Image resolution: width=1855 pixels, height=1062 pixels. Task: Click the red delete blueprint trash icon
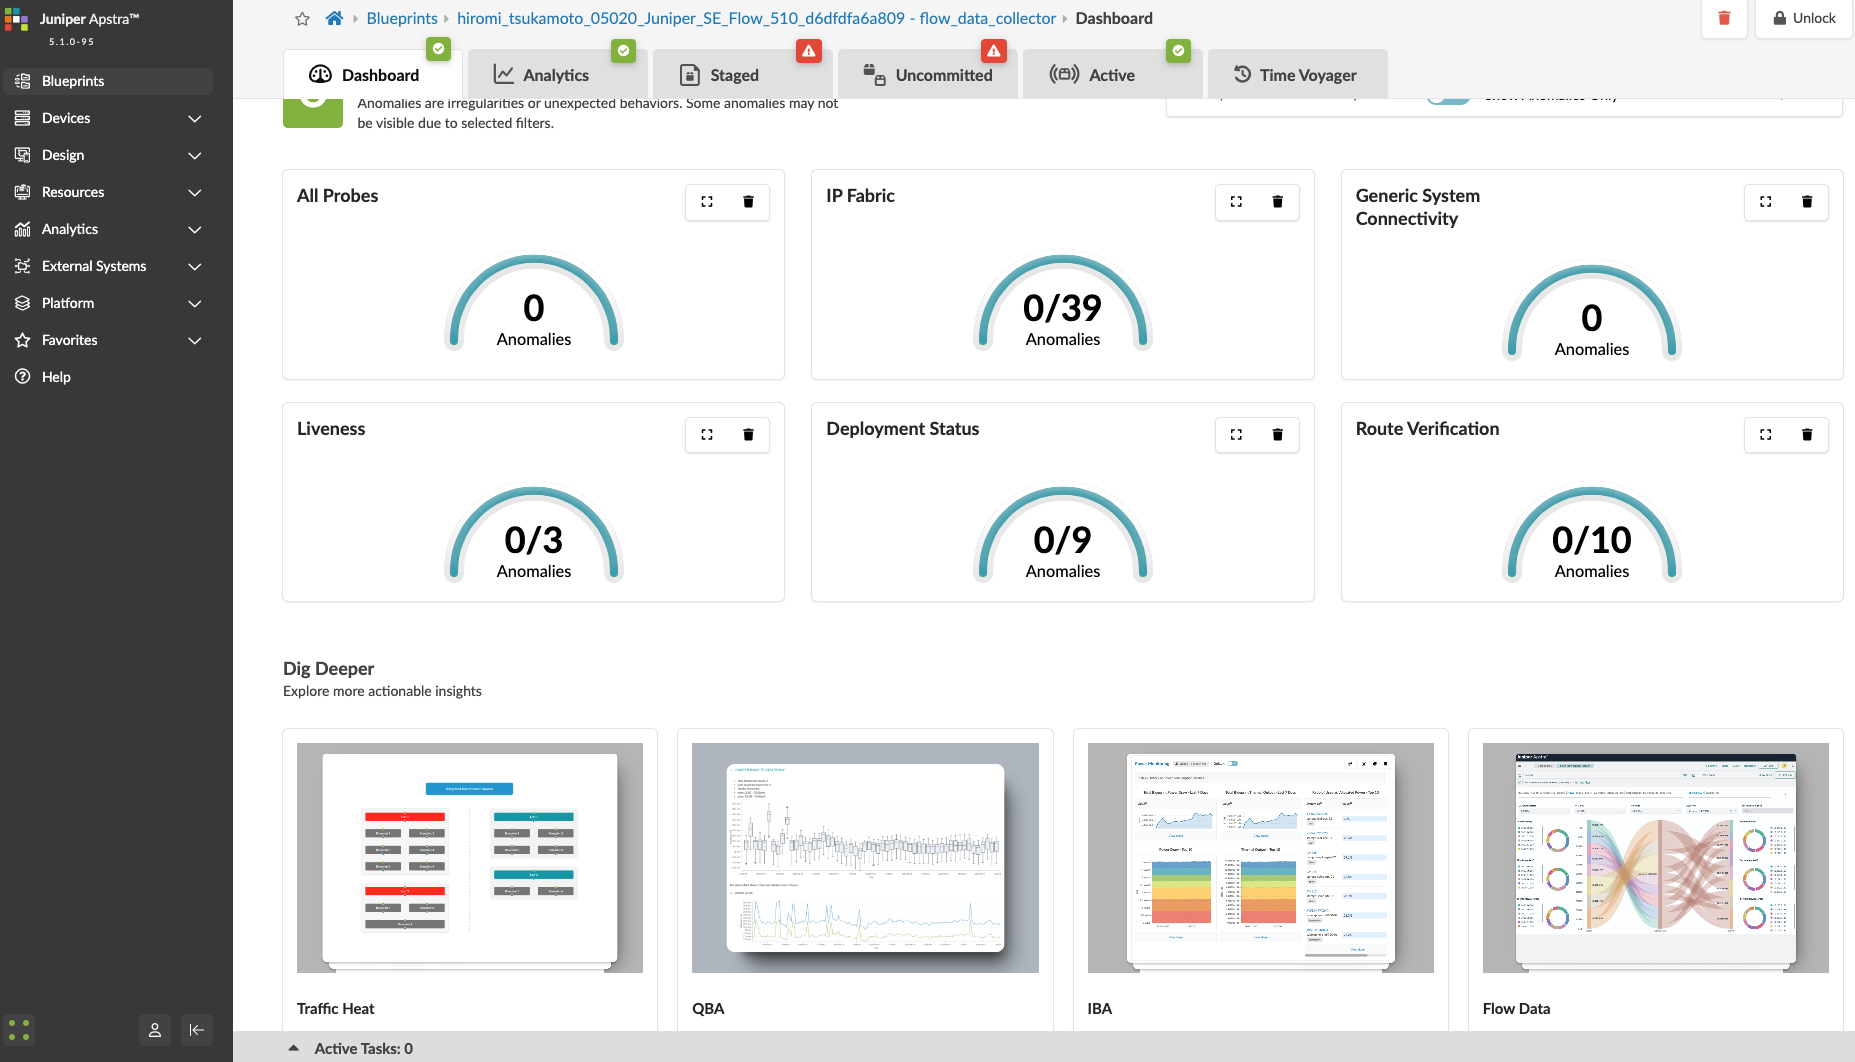click(x=1724, y=18)
